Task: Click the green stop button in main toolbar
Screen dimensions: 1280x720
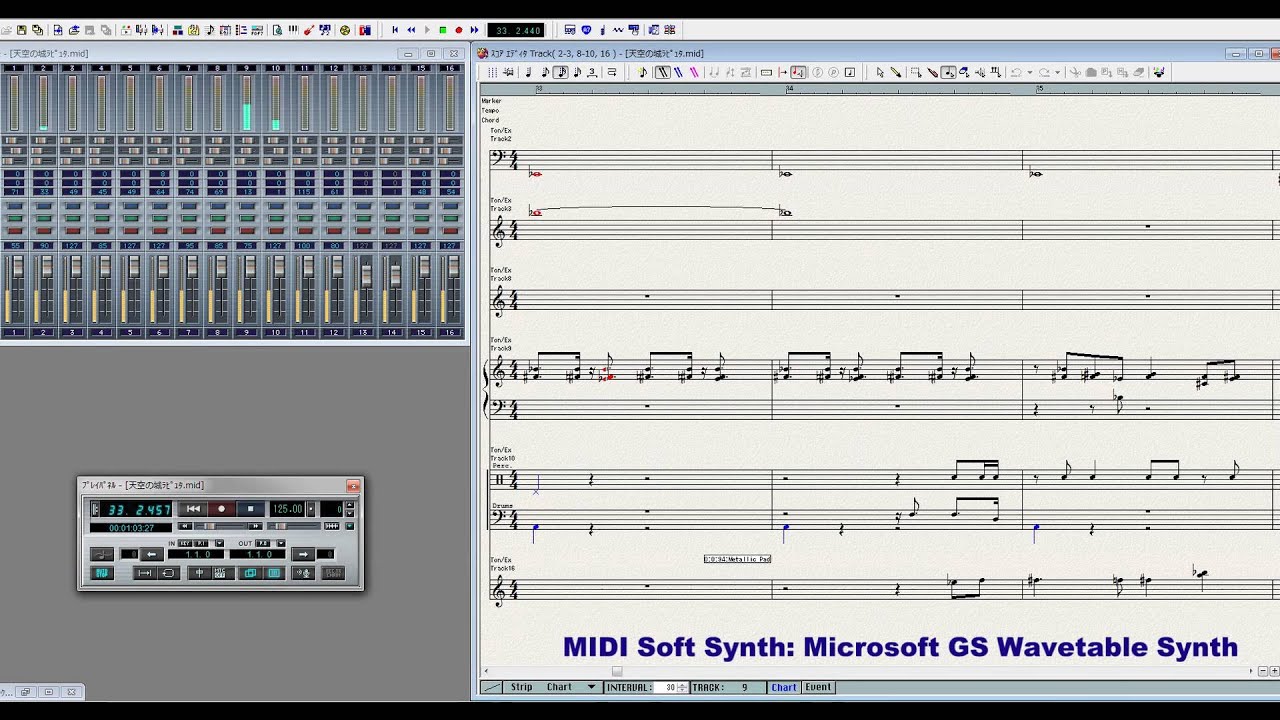Action: coord(443,30)
